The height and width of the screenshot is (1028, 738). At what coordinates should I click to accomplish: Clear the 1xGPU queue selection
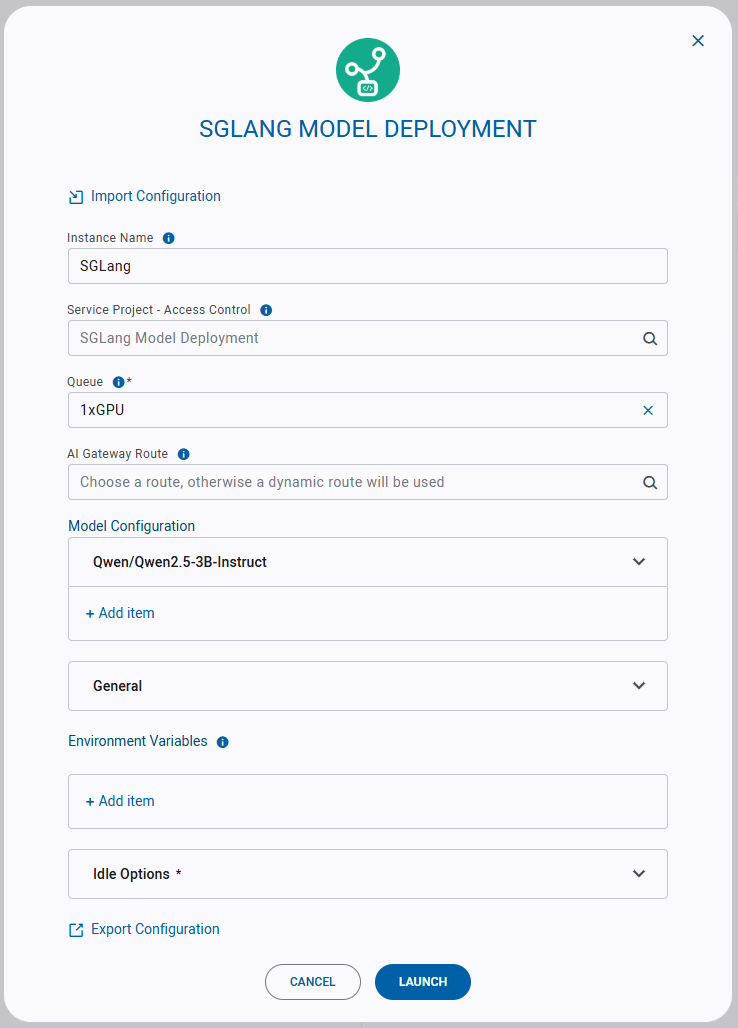click(x=647, y=410)
